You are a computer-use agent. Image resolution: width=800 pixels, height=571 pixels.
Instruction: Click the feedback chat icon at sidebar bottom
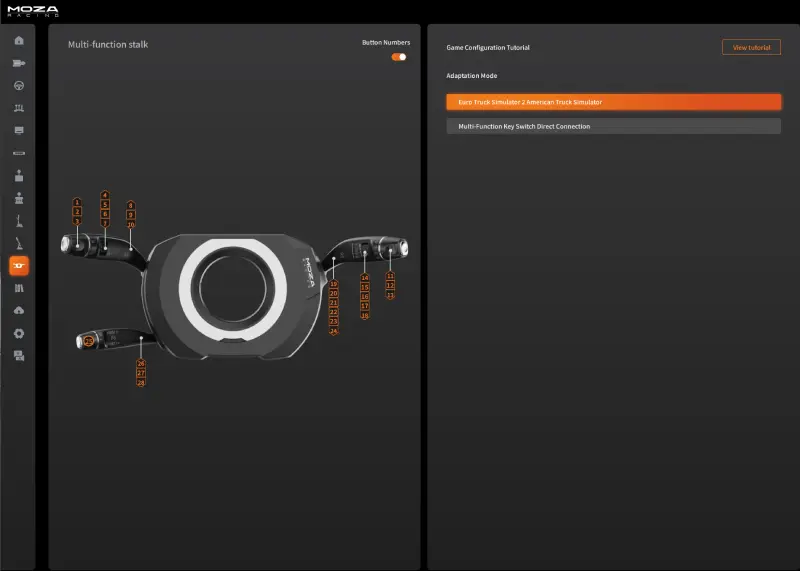19,356
